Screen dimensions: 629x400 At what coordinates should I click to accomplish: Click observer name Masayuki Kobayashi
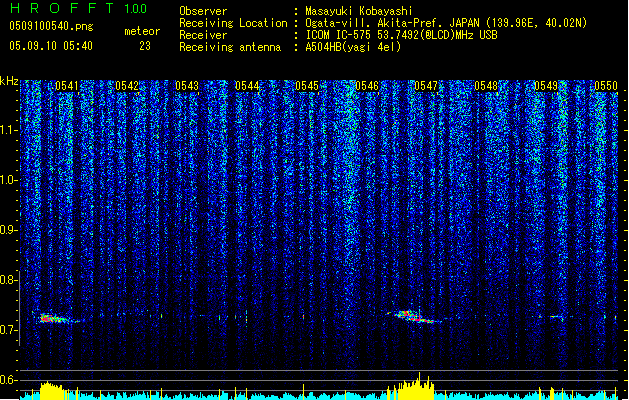pyautogui.click(x=359, y=11)
